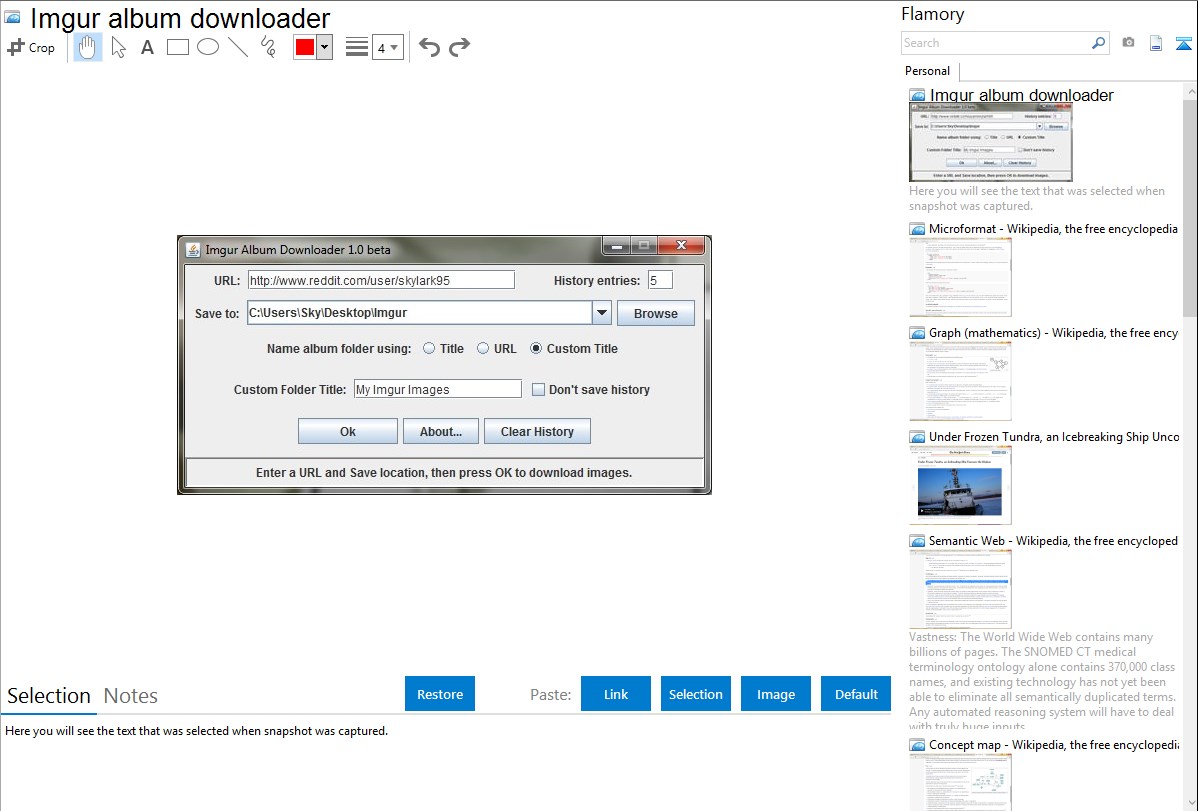Click the Default paste button
Screen dimensions: 1198x811
[x=856, y=694]
